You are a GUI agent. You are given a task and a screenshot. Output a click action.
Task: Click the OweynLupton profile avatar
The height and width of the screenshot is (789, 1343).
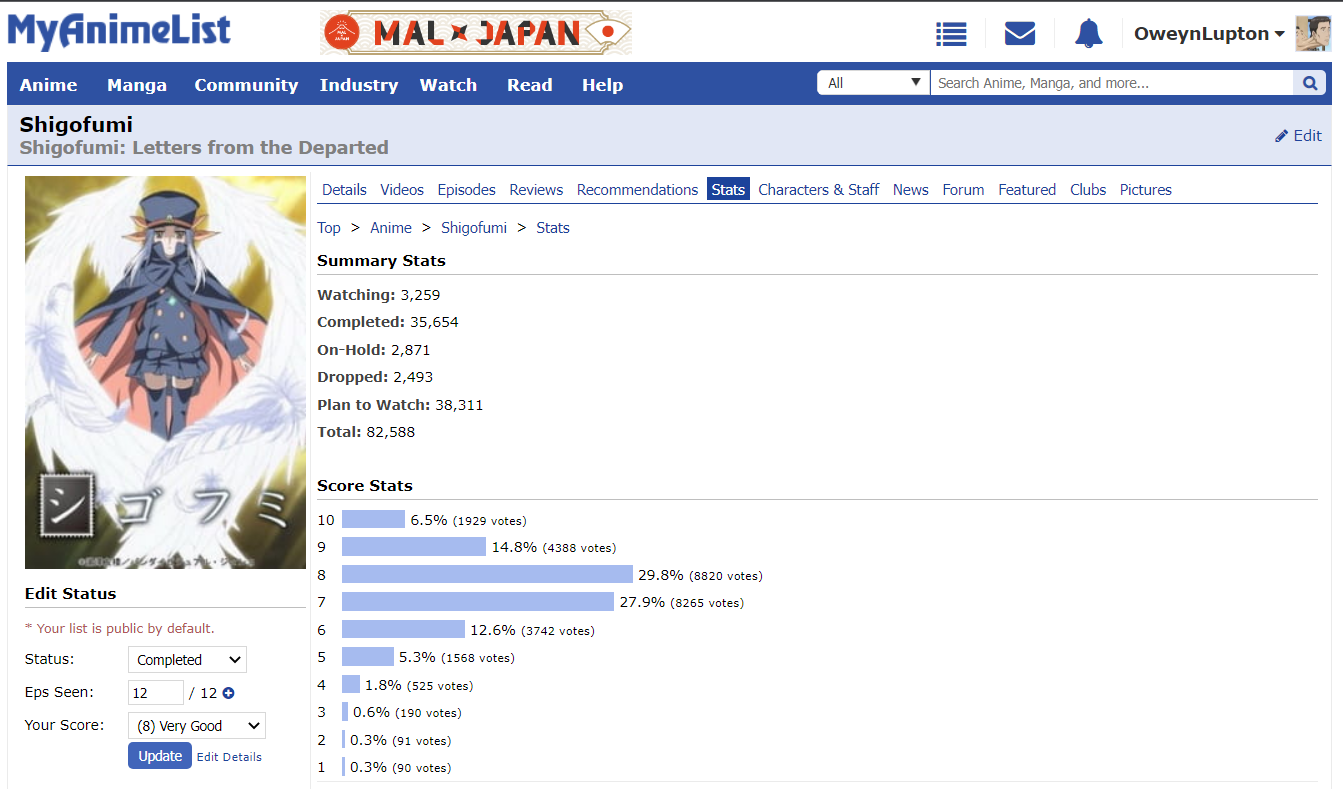[x=1311, y=34]
